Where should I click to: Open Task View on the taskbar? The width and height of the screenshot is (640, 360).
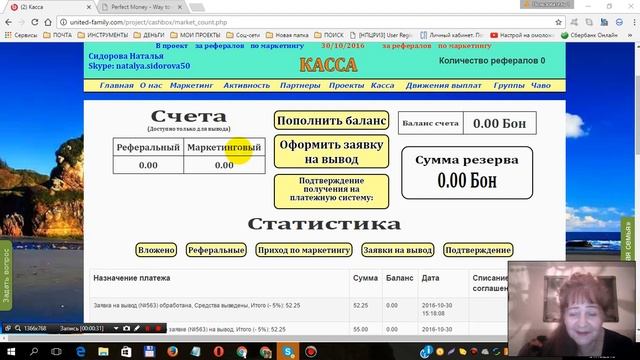coord(56,351)
